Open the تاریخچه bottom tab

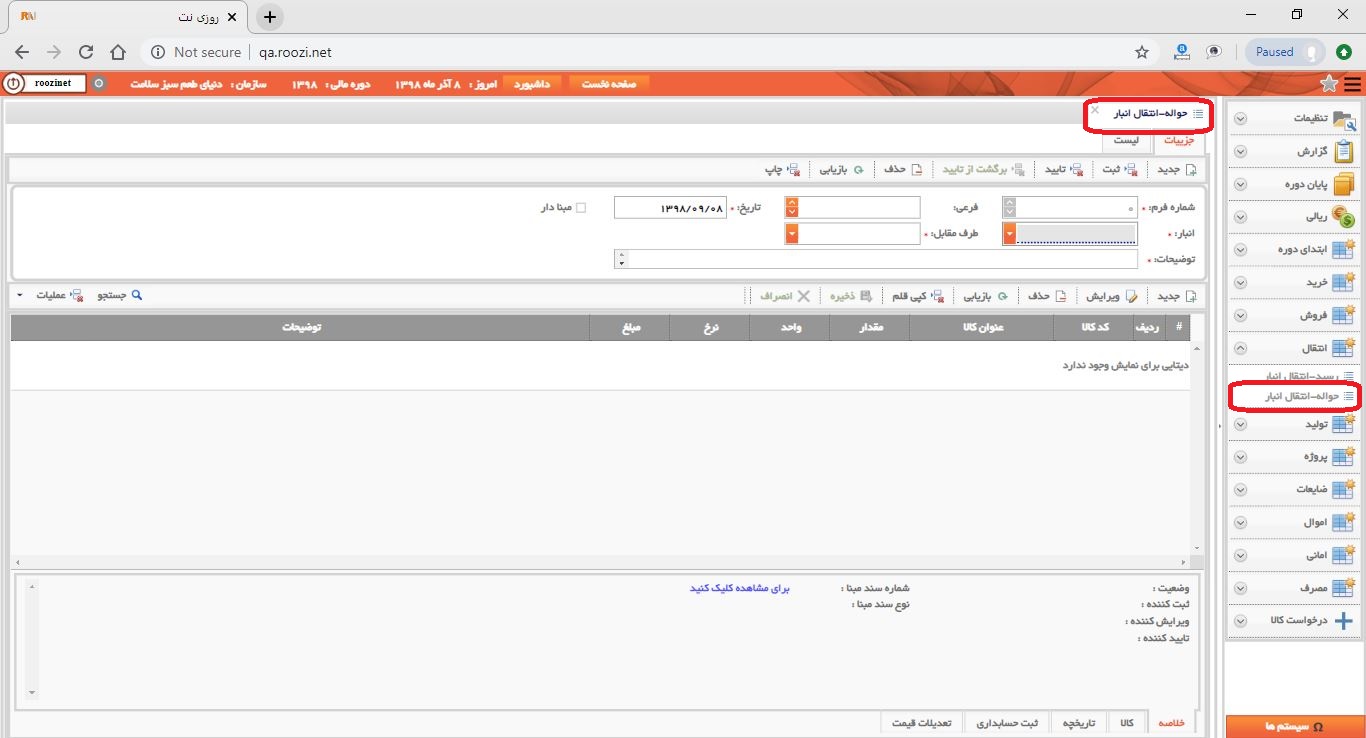point(1078,723)
